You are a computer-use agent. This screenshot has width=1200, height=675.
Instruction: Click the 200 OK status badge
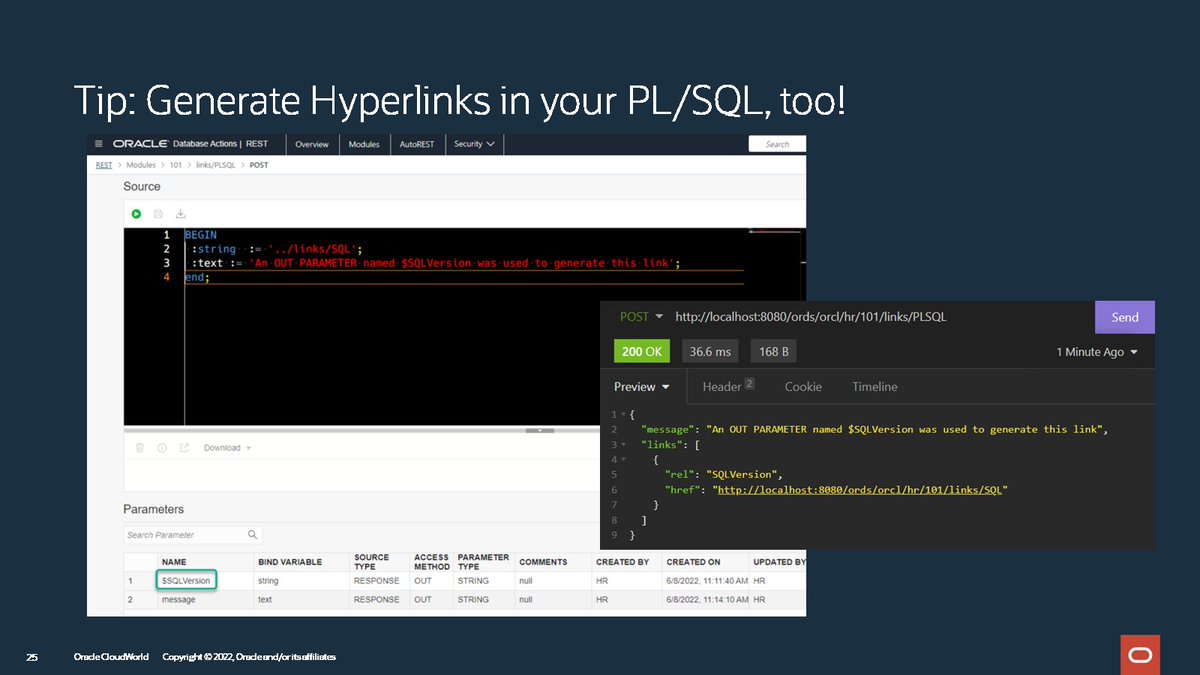[642, 352]
